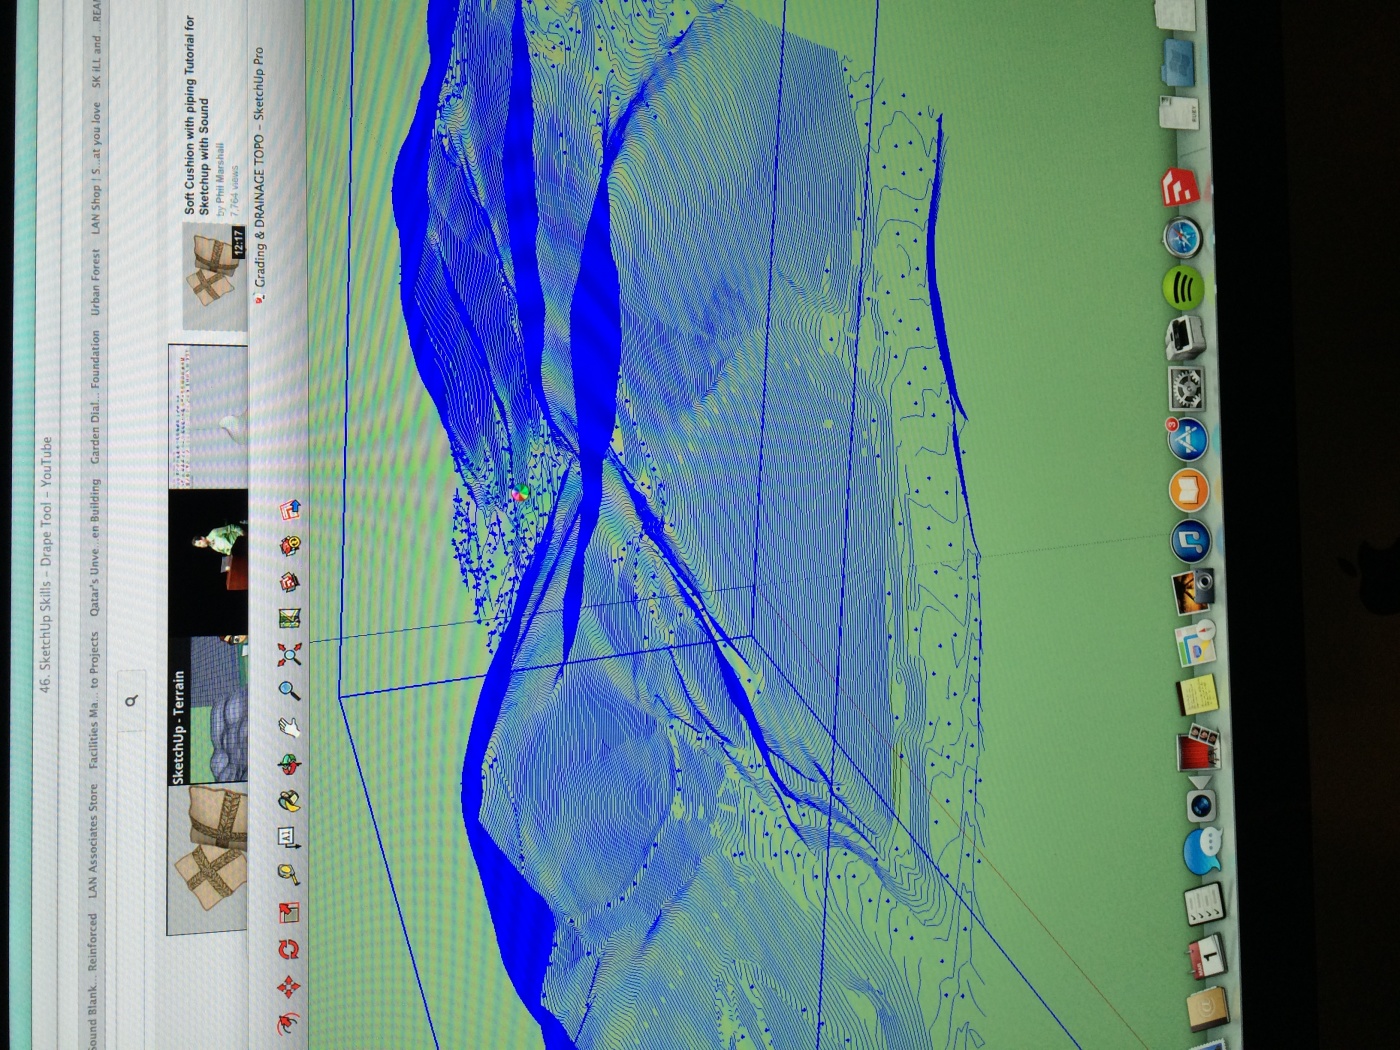Open 'LAN Associates Store' bookmark

pyautogui.click(x=93, y=840)
